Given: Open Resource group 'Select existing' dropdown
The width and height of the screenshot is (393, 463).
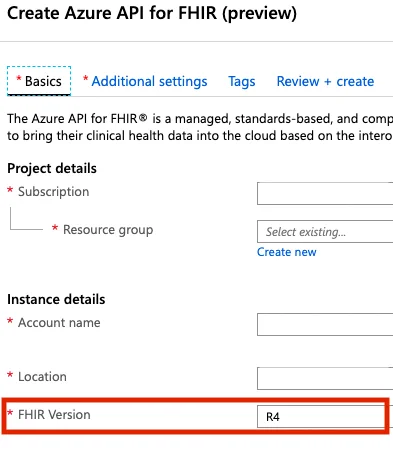Looking at the screenshot, I should (325, 231).
